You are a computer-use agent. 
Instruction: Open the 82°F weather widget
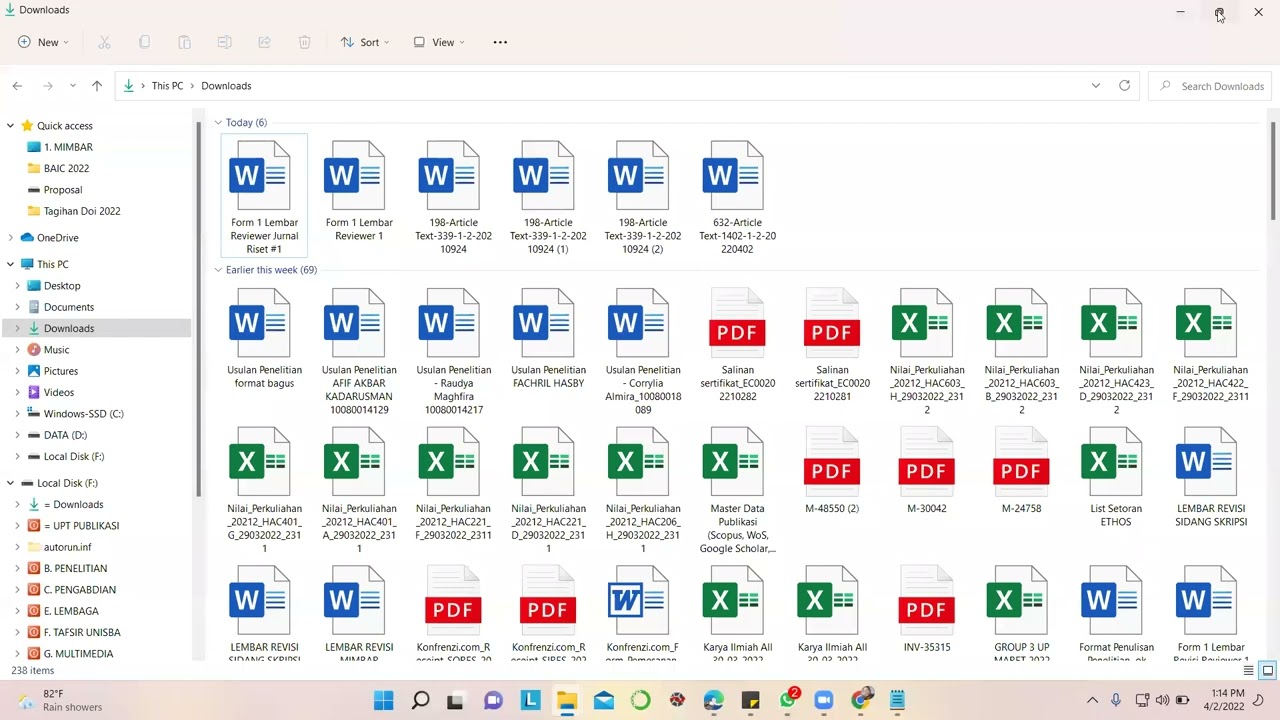(60, 700)
